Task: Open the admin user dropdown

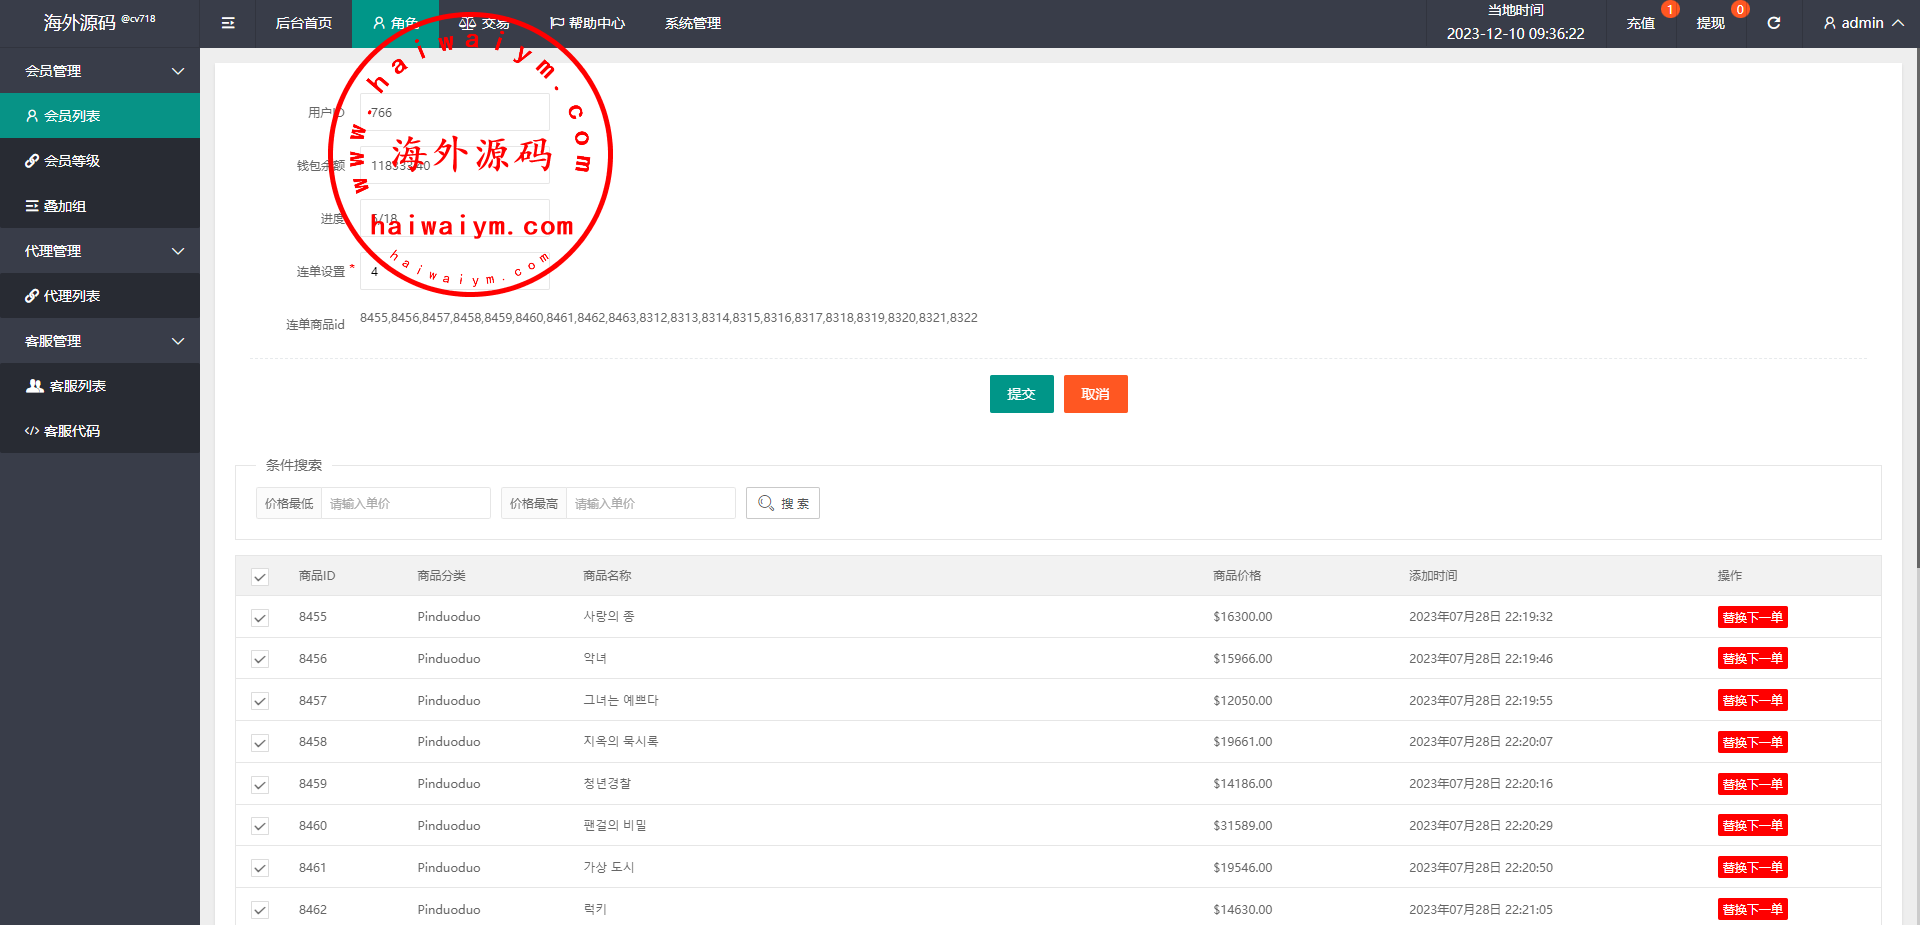Action: 1862,23
